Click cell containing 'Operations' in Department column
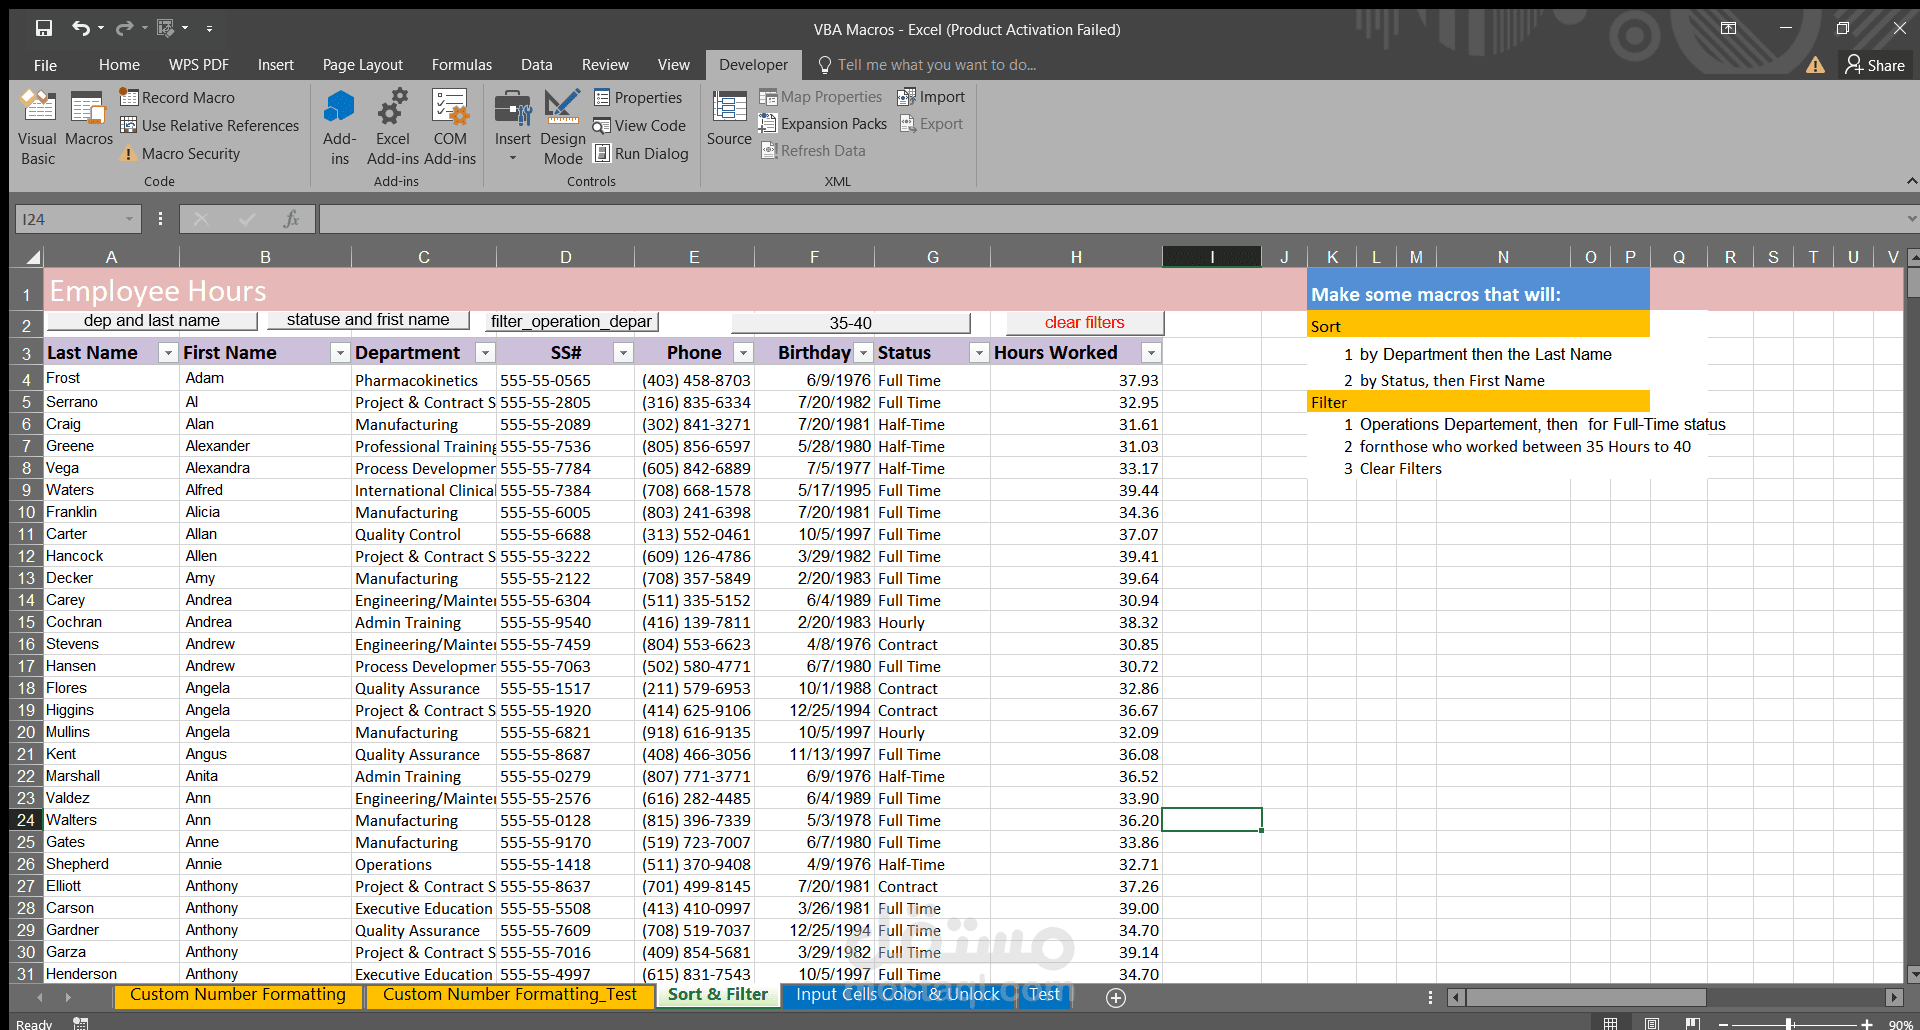 pyautogui.click(x=424, y=864)
